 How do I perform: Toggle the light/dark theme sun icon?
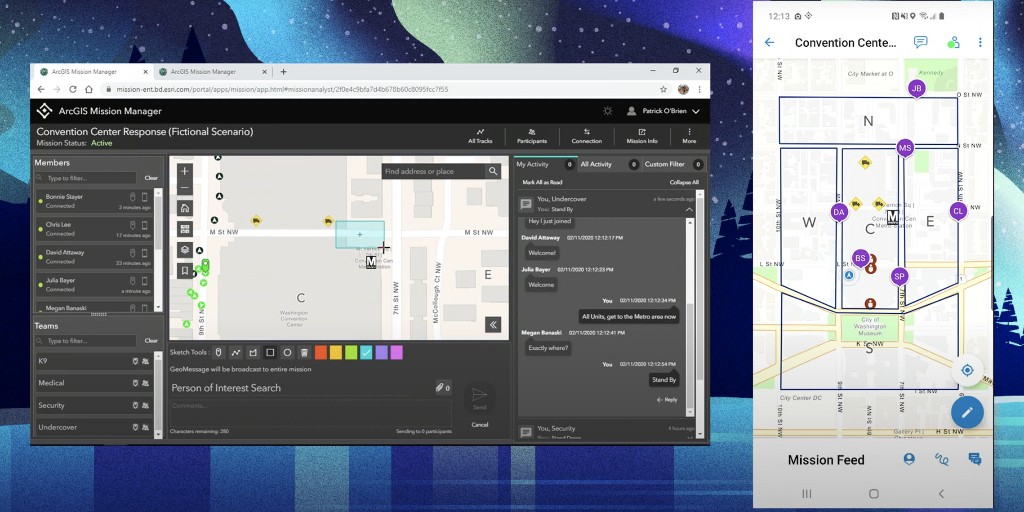tap(608, 111)
